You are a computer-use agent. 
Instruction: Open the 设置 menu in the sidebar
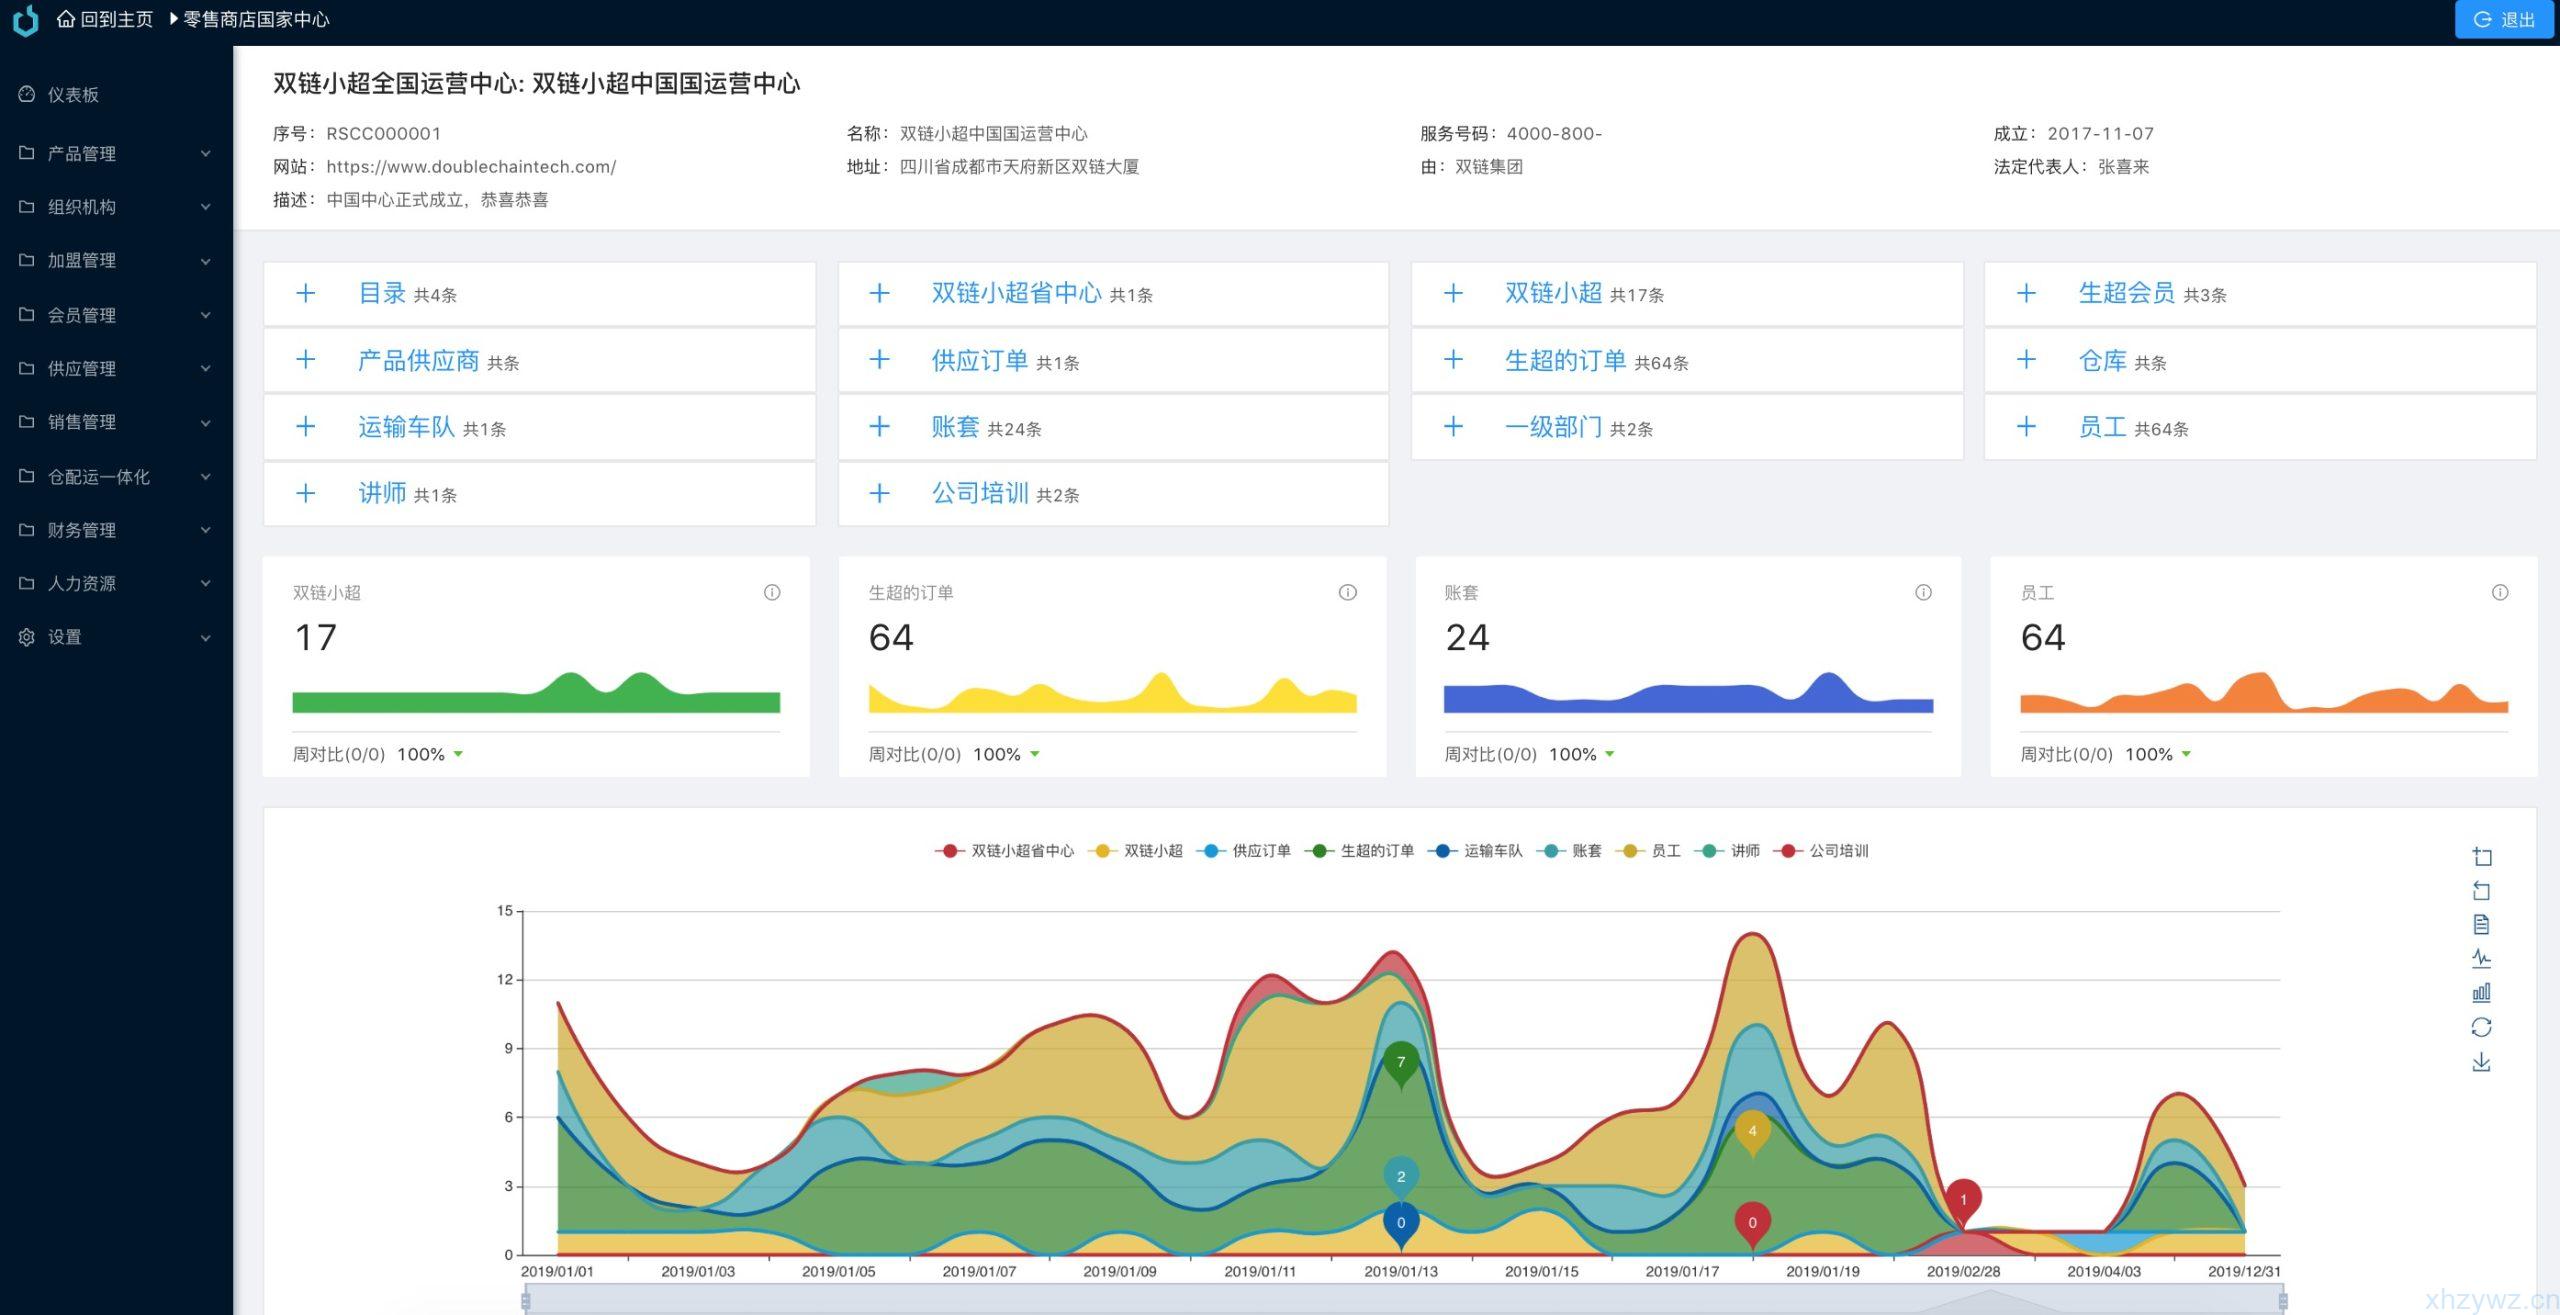pyautogui.click(x=66, y=636)
